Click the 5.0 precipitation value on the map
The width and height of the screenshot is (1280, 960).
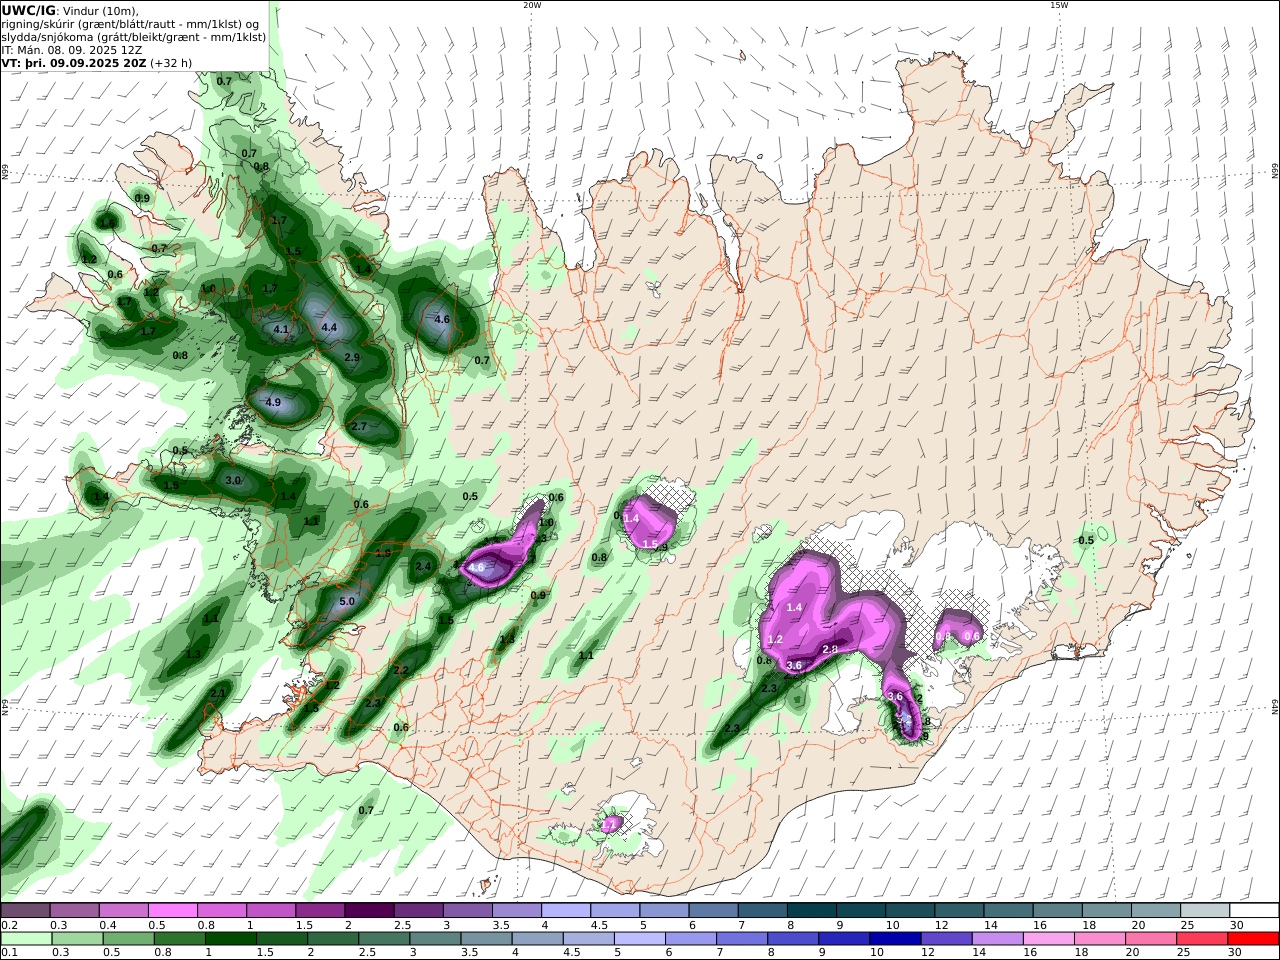tap(347, 601)
